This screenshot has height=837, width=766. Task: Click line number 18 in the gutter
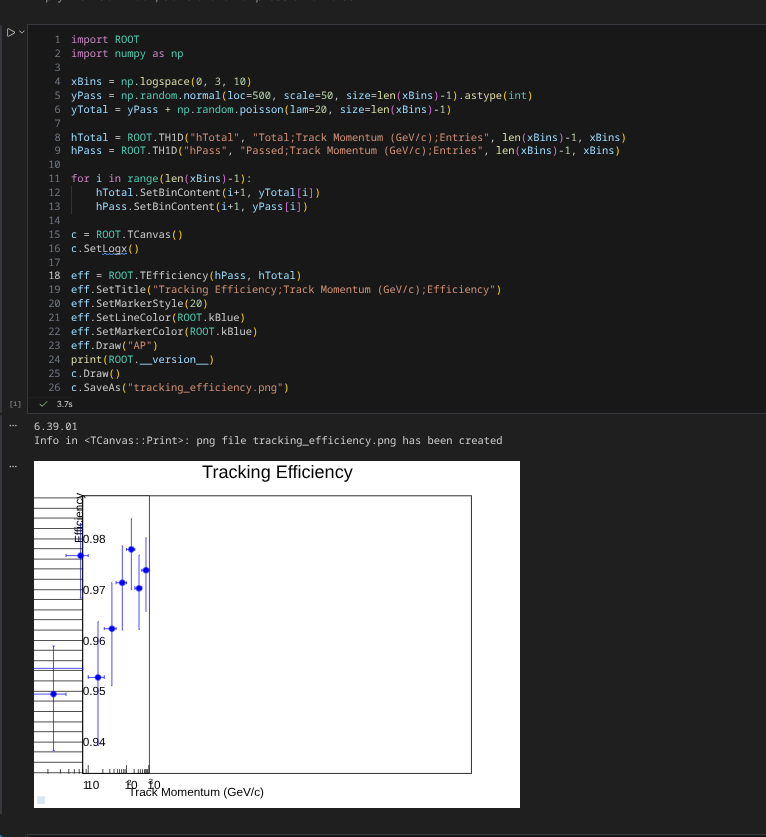click(54, 275)
